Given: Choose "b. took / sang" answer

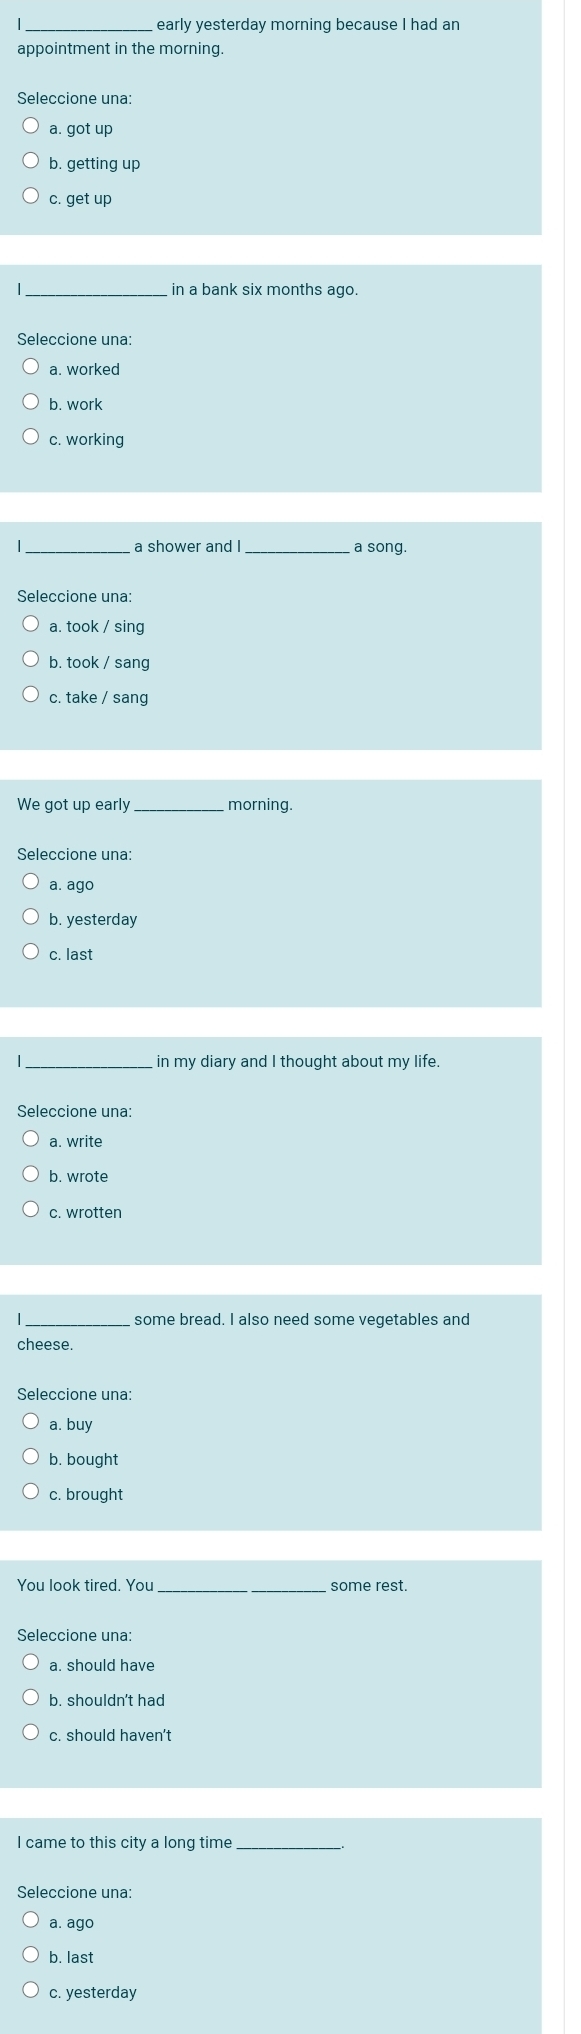Looking at the screenshot, I should [x=32, y=662].
